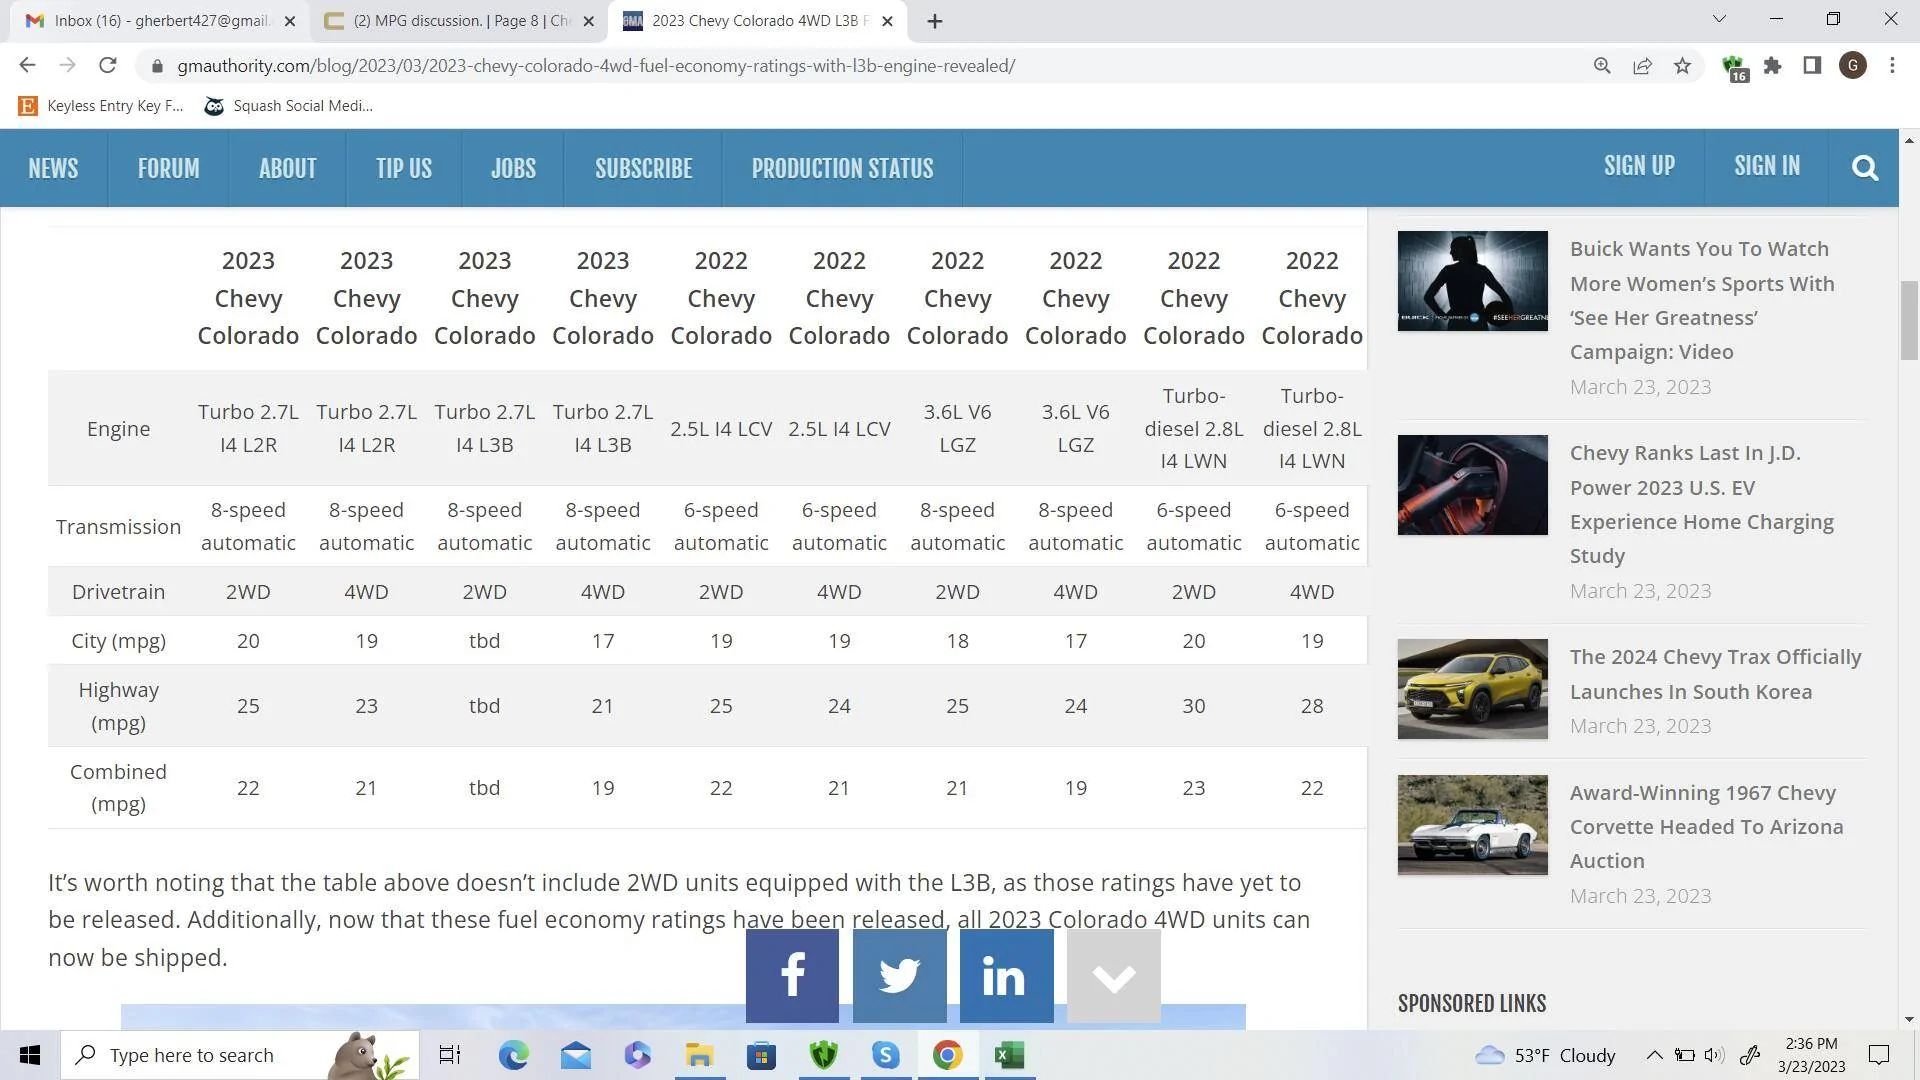Launch Microsoft Edge from the taskbar

[513, 1055]
